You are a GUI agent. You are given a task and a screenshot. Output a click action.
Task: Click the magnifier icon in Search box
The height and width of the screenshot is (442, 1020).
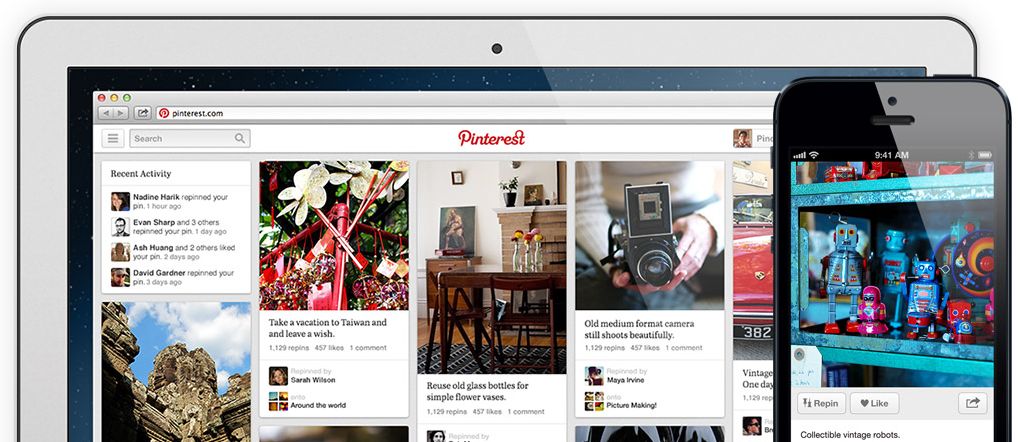tap(240, 139)
